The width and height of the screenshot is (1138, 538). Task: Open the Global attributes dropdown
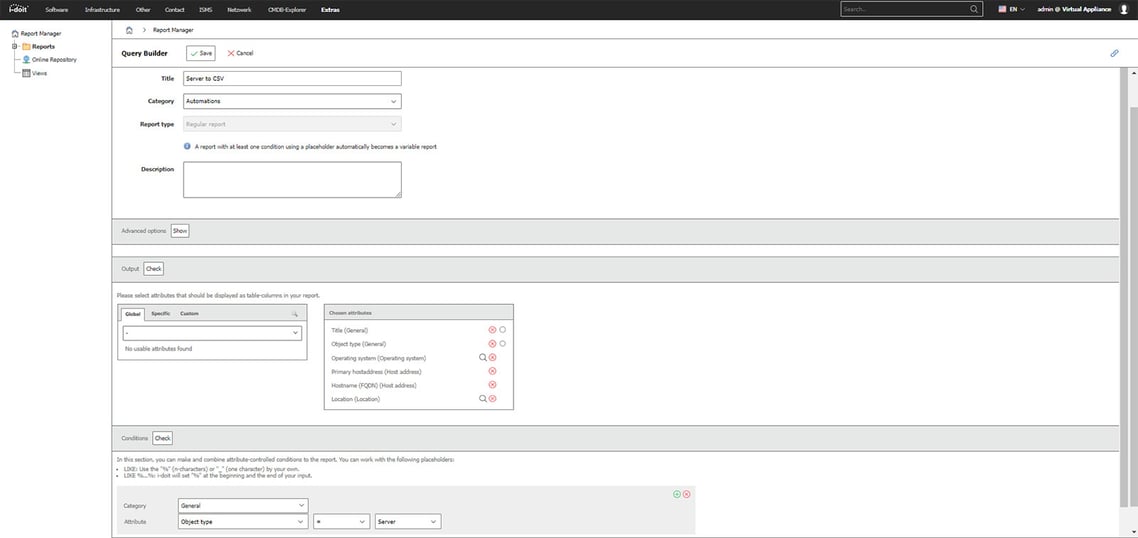[212, 333]
